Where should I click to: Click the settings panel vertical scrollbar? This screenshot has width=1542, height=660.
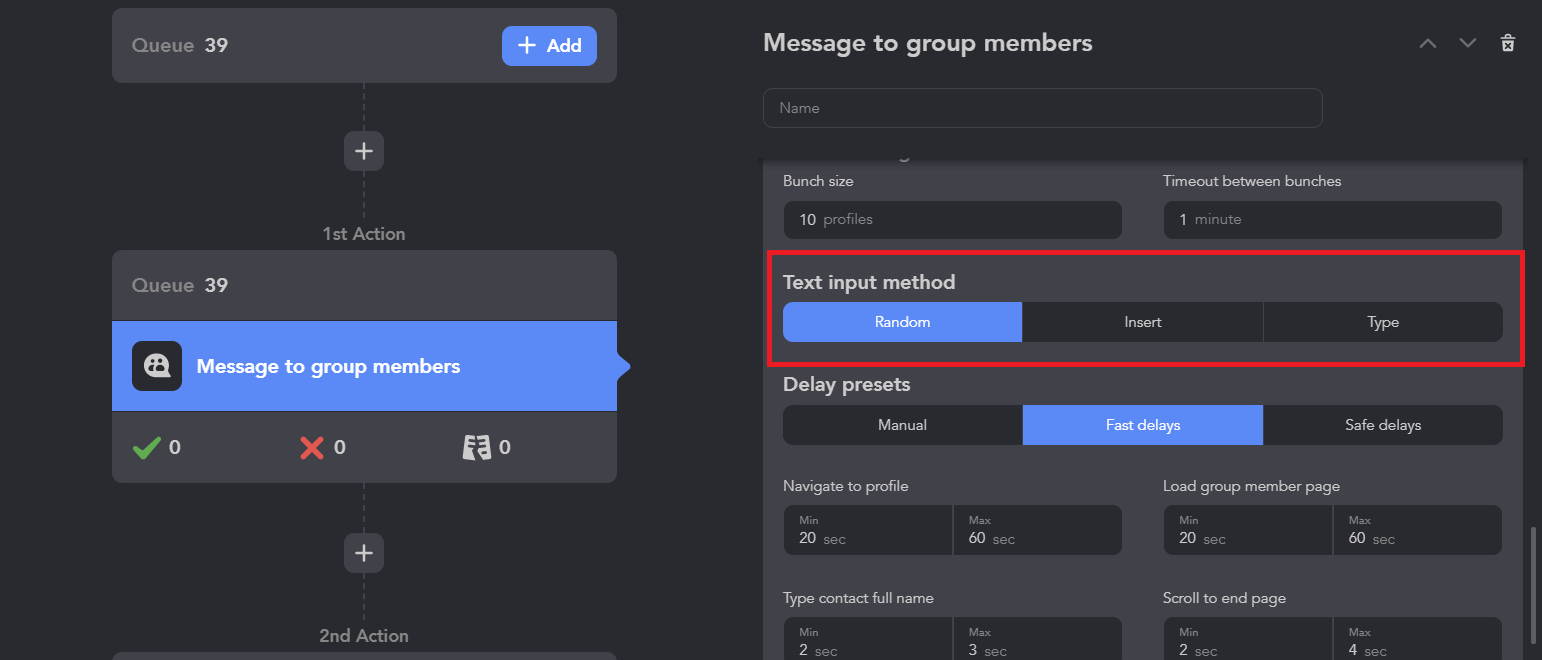coord(1532,585)
